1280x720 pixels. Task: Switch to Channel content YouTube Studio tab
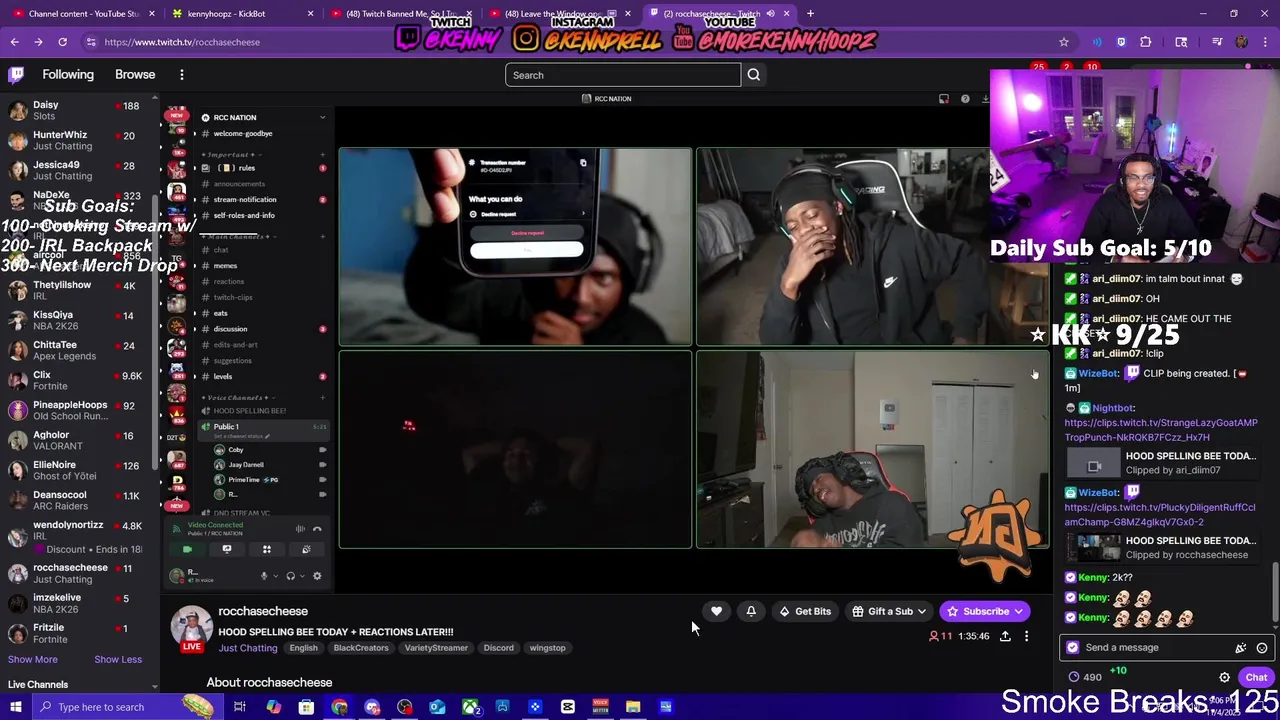pyautogui.click(x=82, y=14)
